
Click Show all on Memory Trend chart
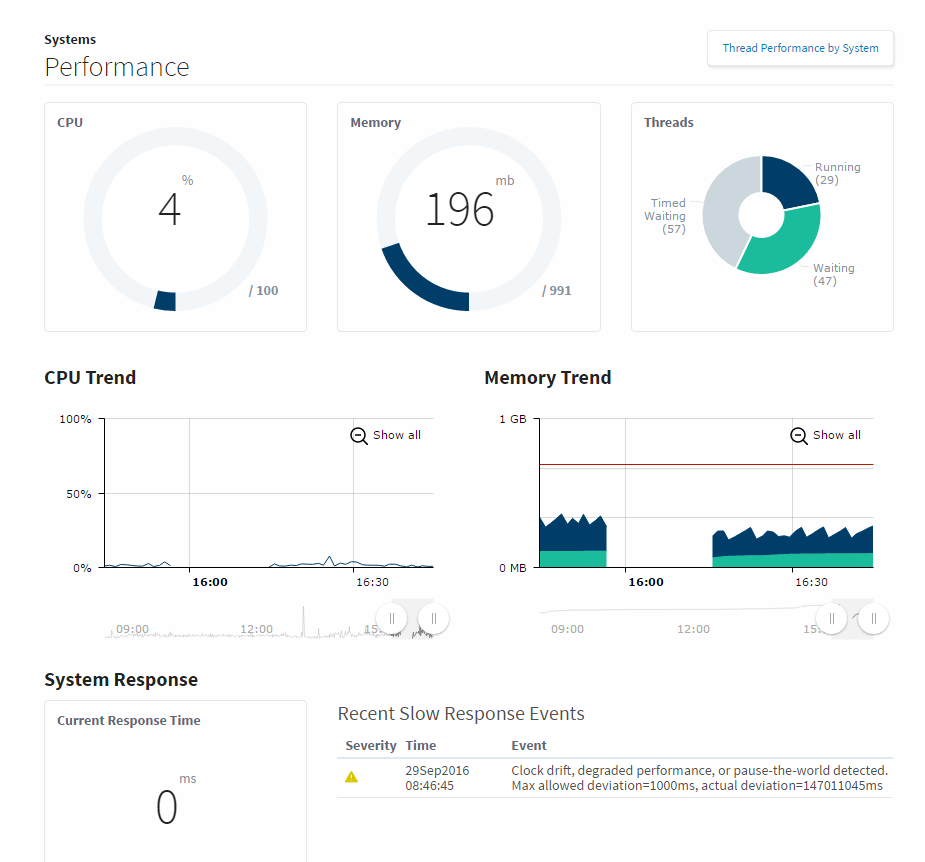coord(836,436)
